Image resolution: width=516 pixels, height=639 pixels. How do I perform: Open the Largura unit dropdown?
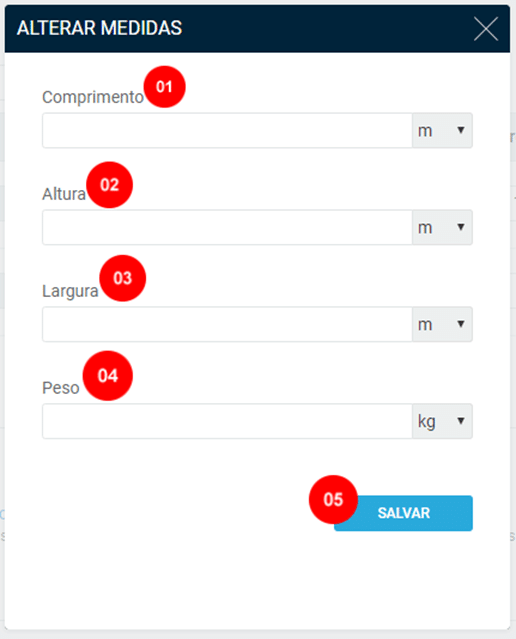pos(442,324)
